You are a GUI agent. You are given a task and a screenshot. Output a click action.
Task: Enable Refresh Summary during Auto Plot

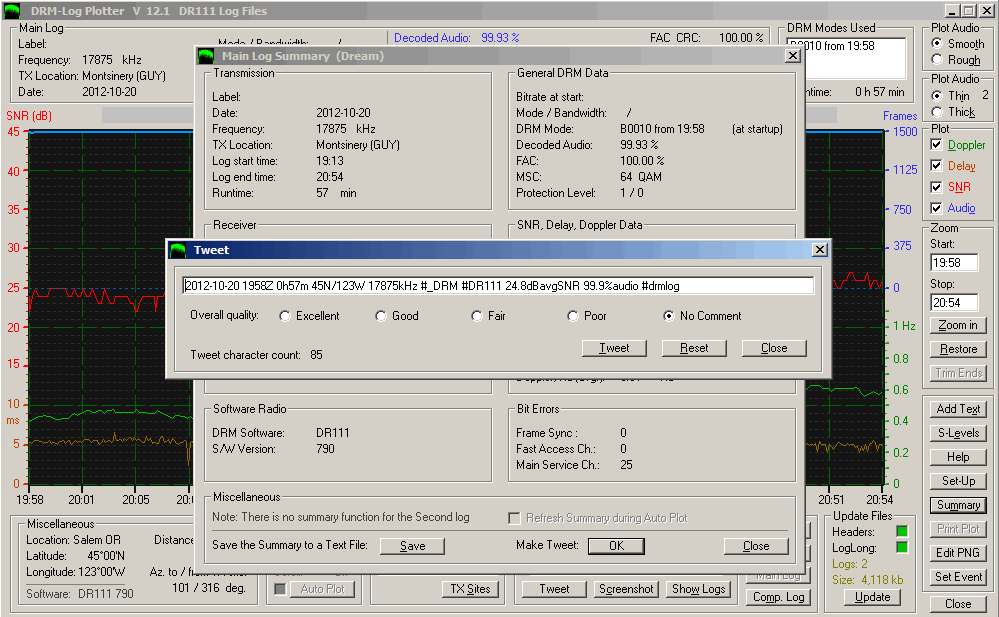pyautogui.click(x=514, y=518)
